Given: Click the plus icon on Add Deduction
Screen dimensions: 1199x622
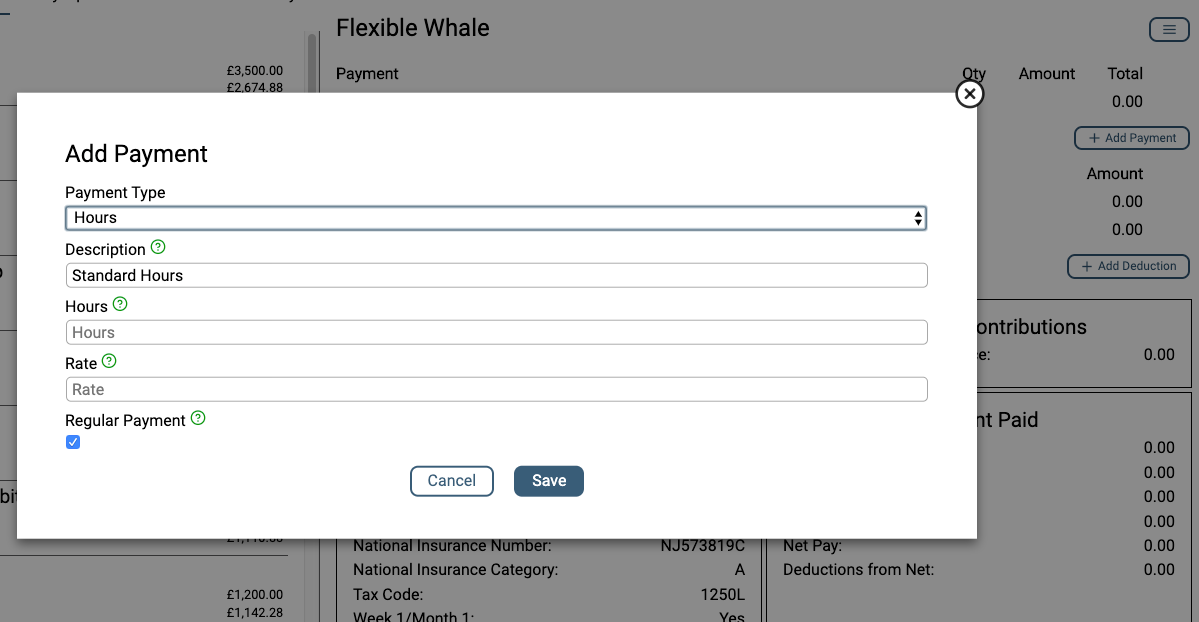Looking at the screenshot, I should (1086, 266).
